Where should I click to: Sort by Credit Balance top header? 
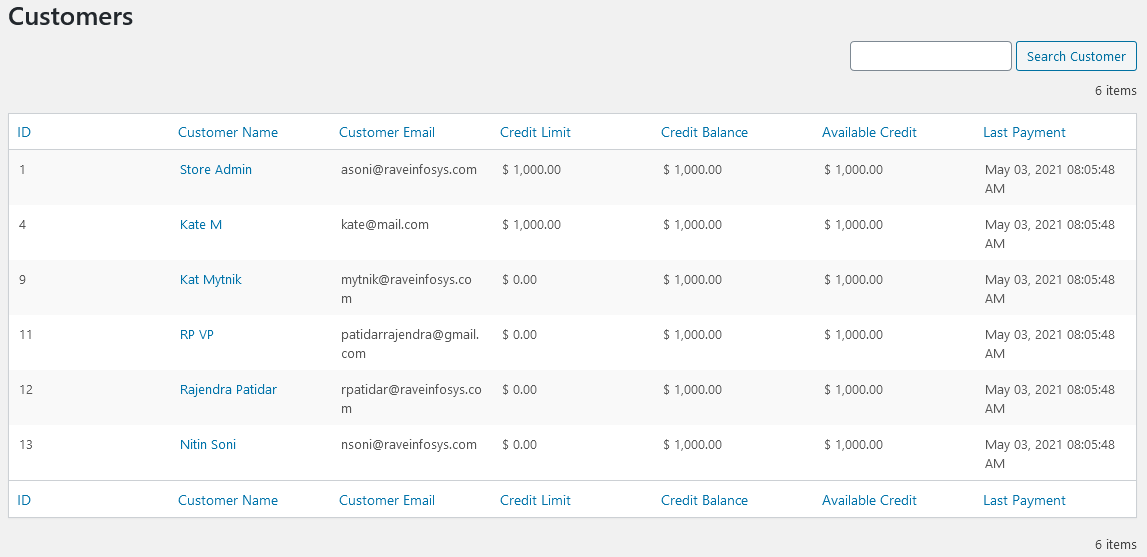point(704,132)
